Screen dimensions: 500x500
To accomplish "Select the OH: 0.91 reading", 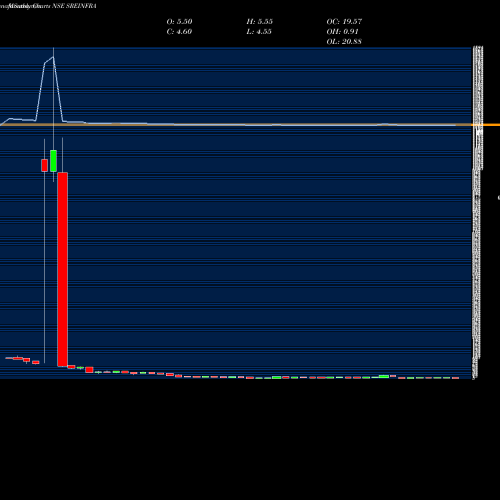I will pos(343,32).
